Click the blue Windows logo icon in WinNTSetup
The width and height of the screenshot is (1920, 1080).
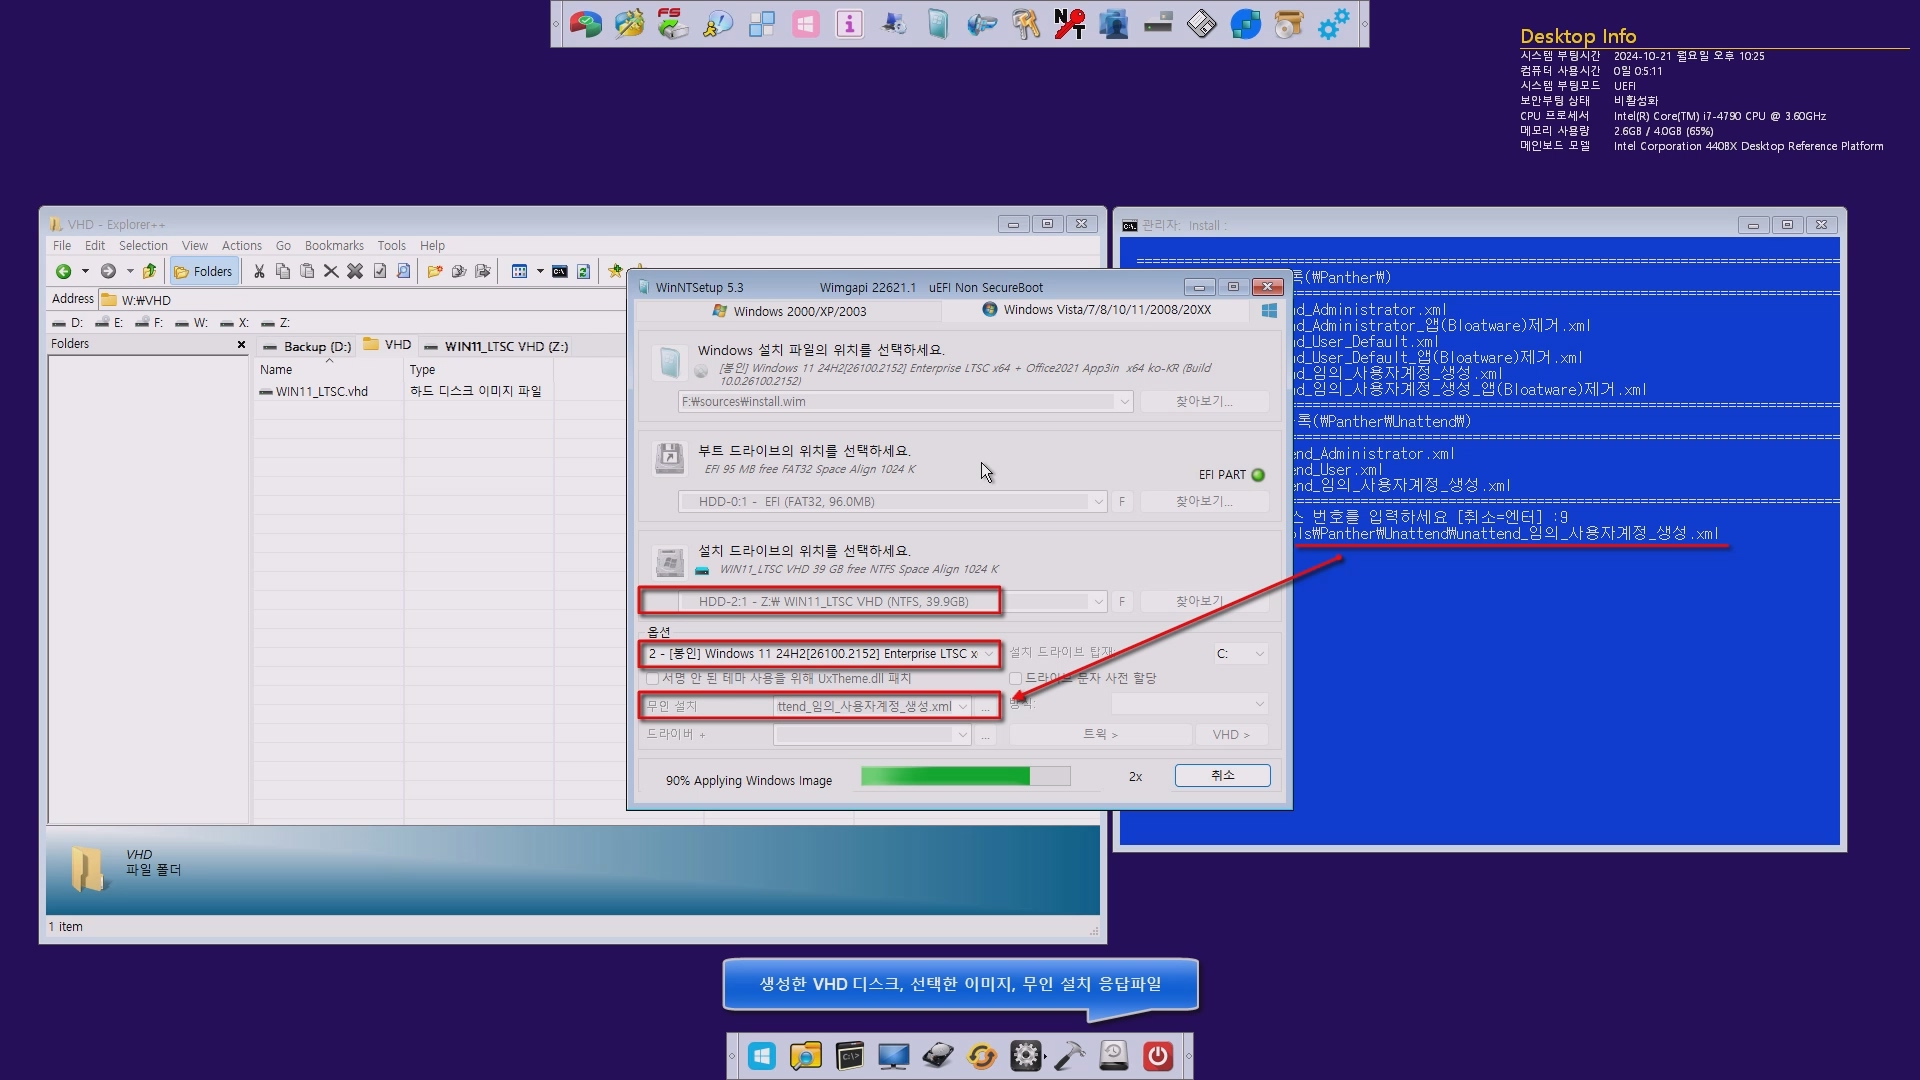point(1269,311)
